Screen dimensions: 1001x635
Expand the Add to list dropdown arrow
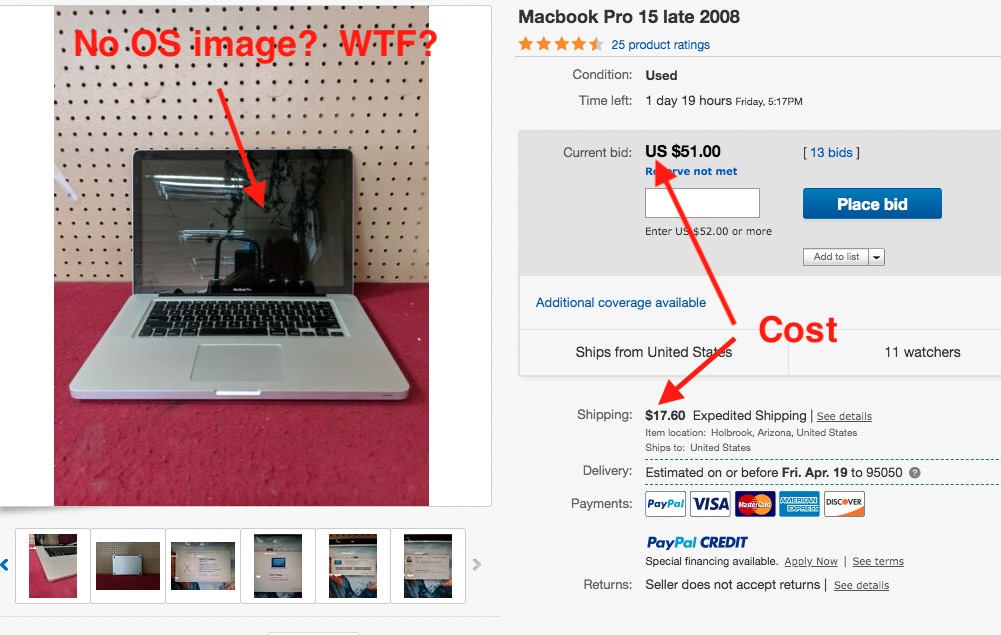pyautogui.click(x=877, y=257)
